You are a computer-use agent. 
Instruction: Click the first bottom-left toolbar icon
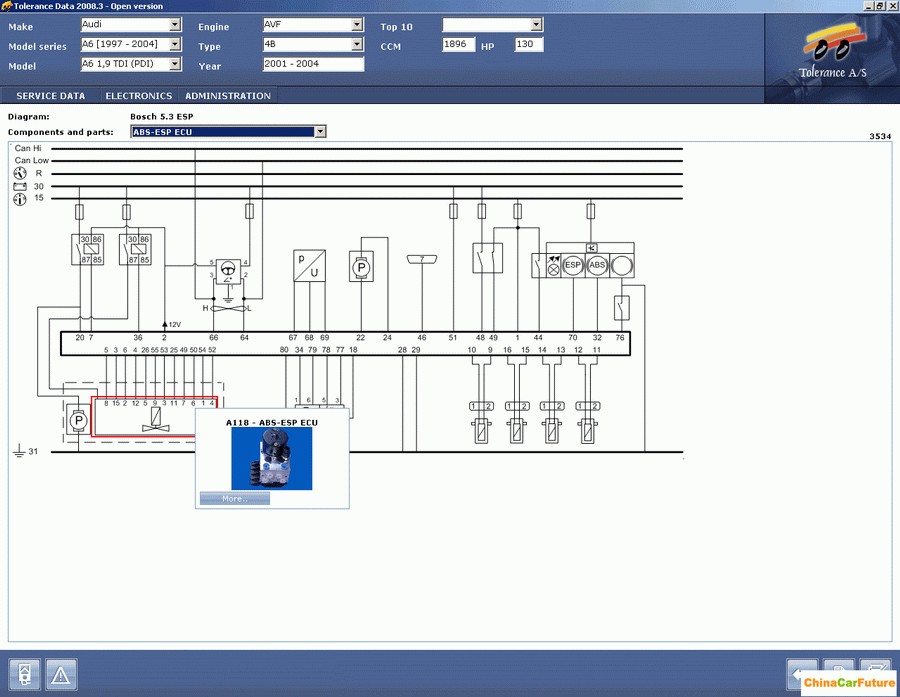tap(25, 673)
